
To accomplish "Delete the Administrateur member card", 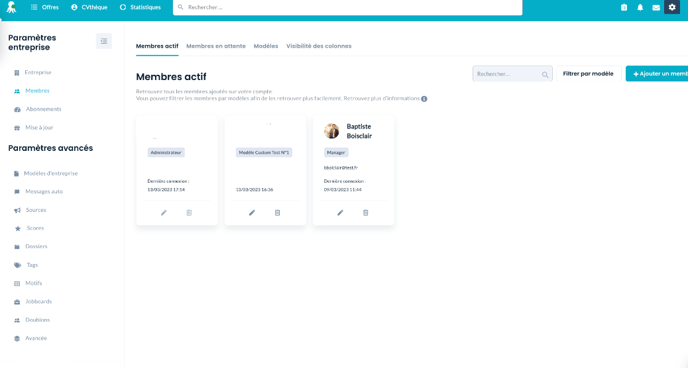I will pyautogui.click(x=189, y=213).
